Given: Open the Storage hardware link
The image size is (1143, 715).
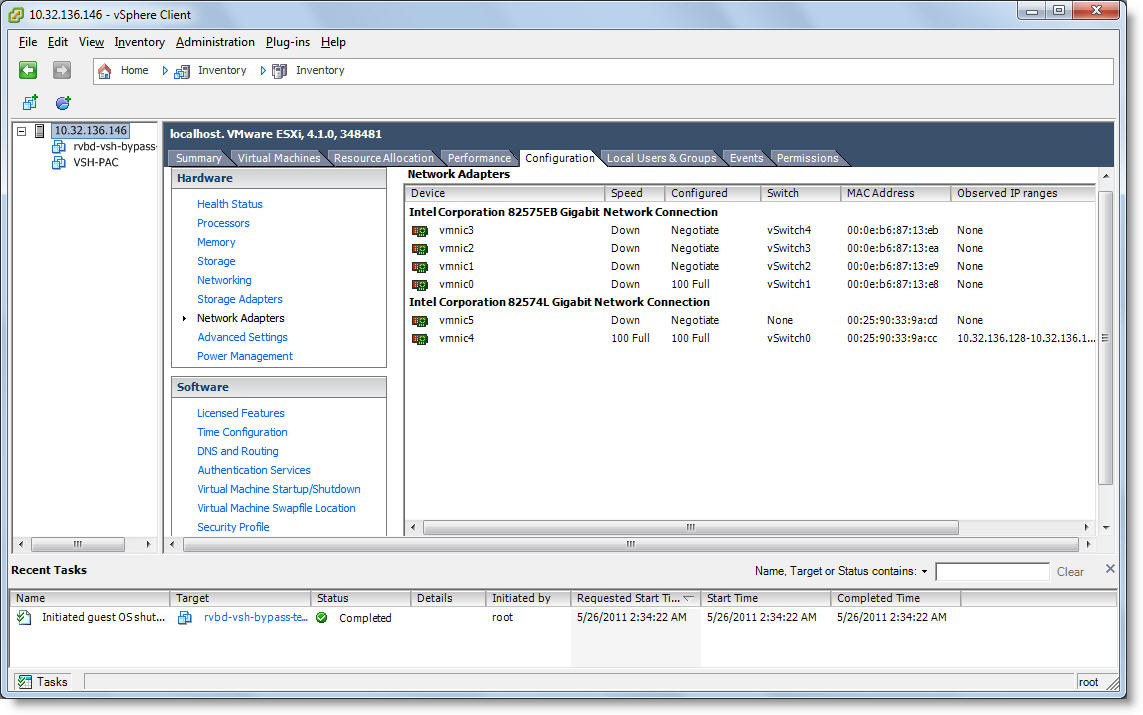Looking at the screenshot, I should [x=216, y=261].
